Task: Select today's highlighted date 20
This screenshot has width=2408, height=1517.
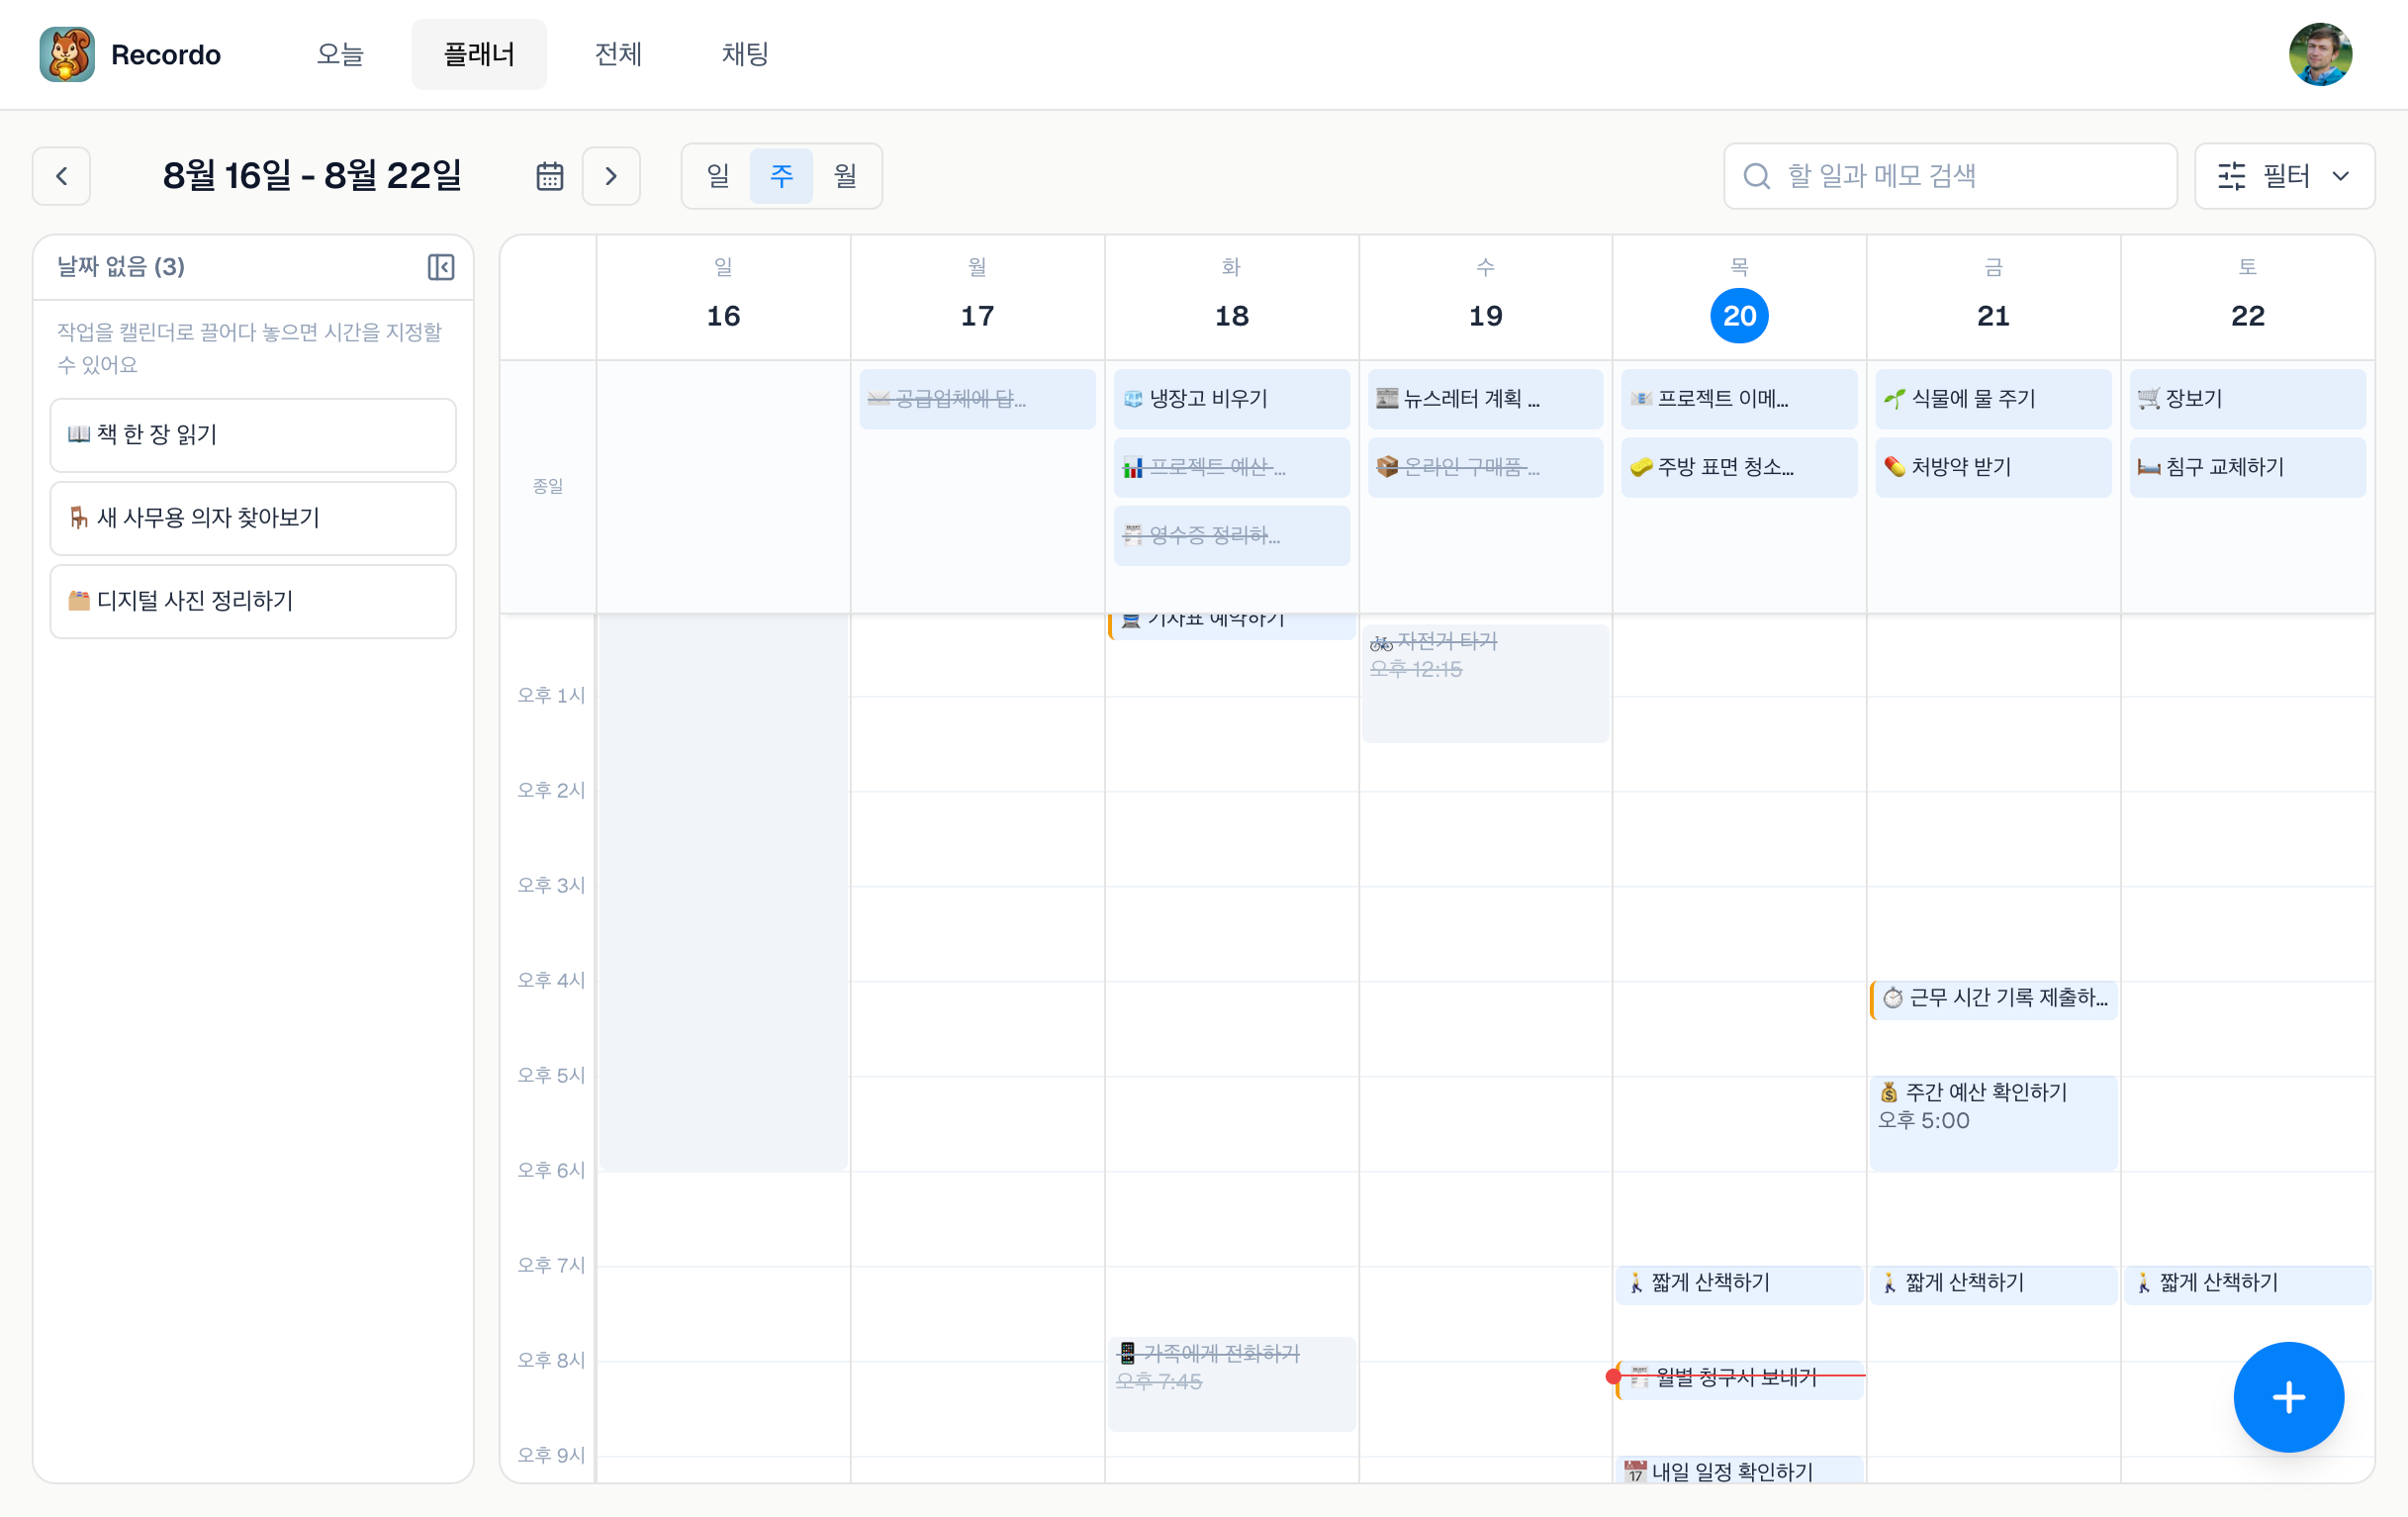Action: [1739, 316]
